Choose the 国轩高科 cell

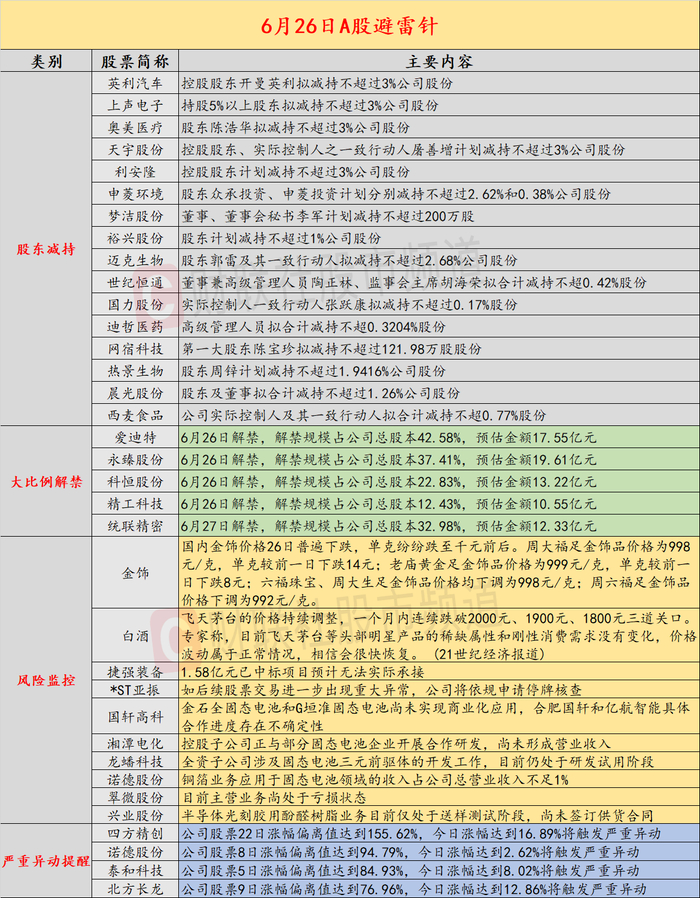[x=135, y=717]
